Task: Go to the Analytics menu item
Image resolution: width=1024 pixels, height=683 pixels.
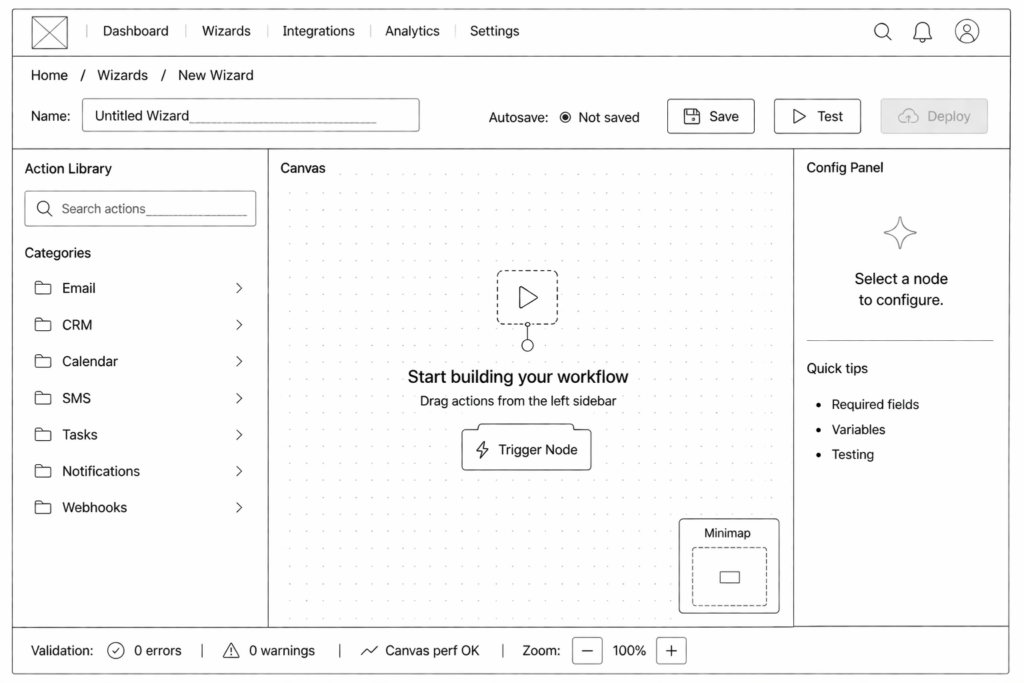Action: (x=412, y=31)
